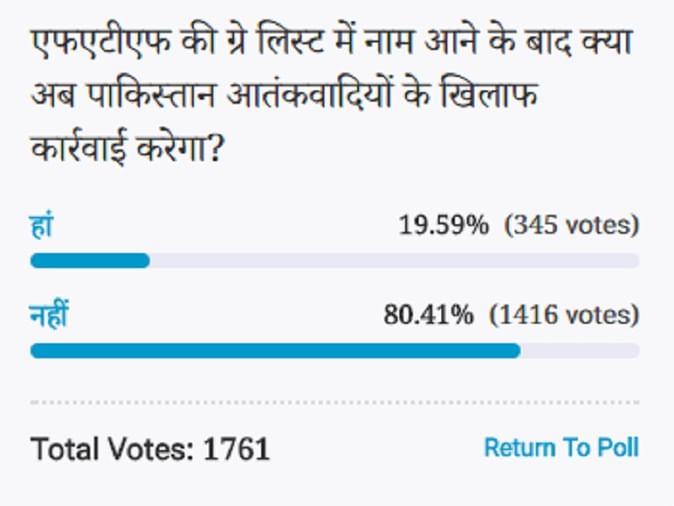
Task: Click the नहीं option label
Action: (50, 316)
